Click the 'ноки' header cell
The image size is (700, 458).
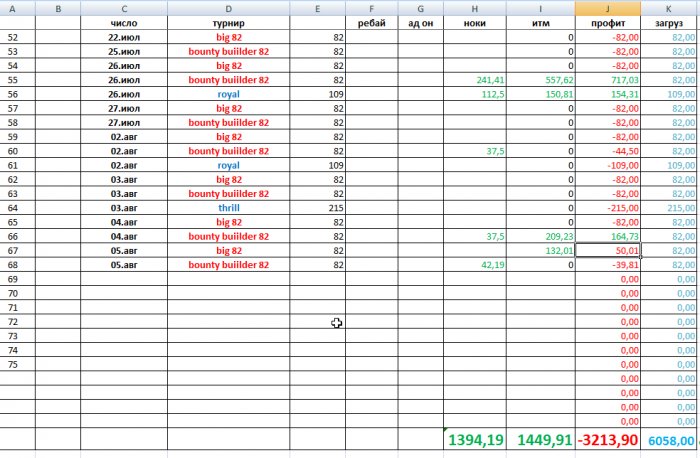point(475,23)
